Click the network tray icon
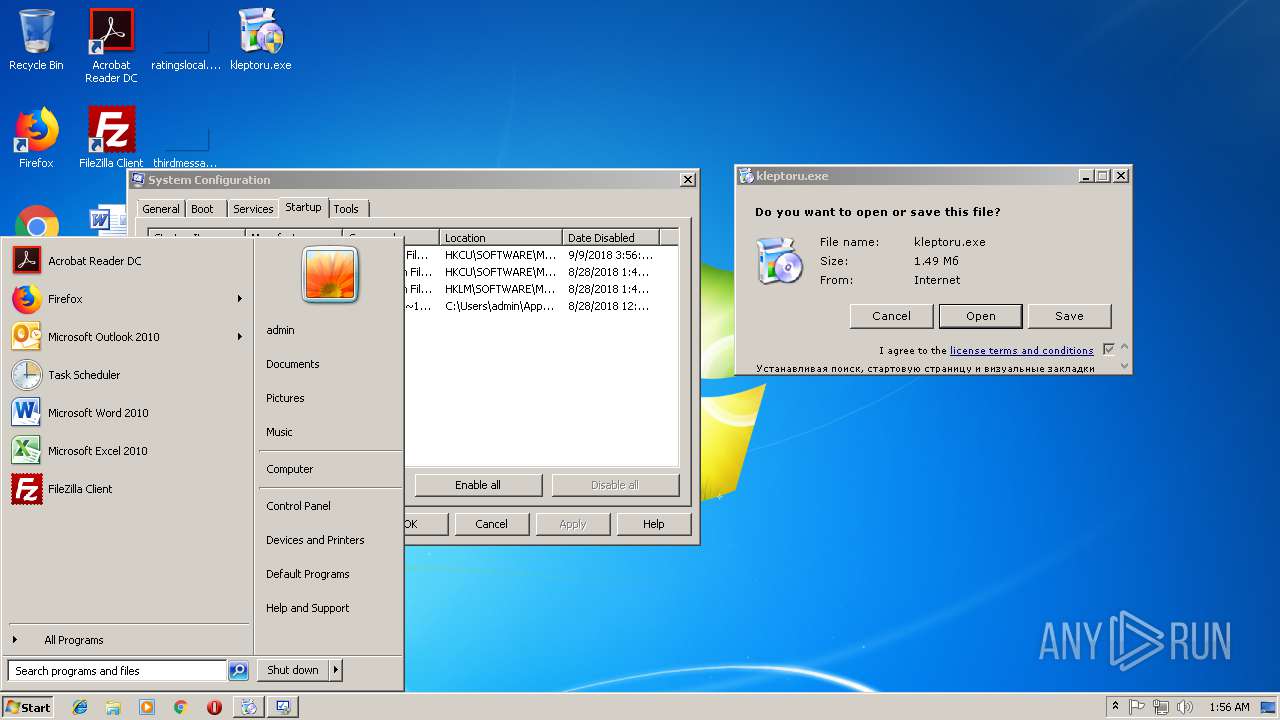Screen dimensions: 1280x720 coord(1161,707)
